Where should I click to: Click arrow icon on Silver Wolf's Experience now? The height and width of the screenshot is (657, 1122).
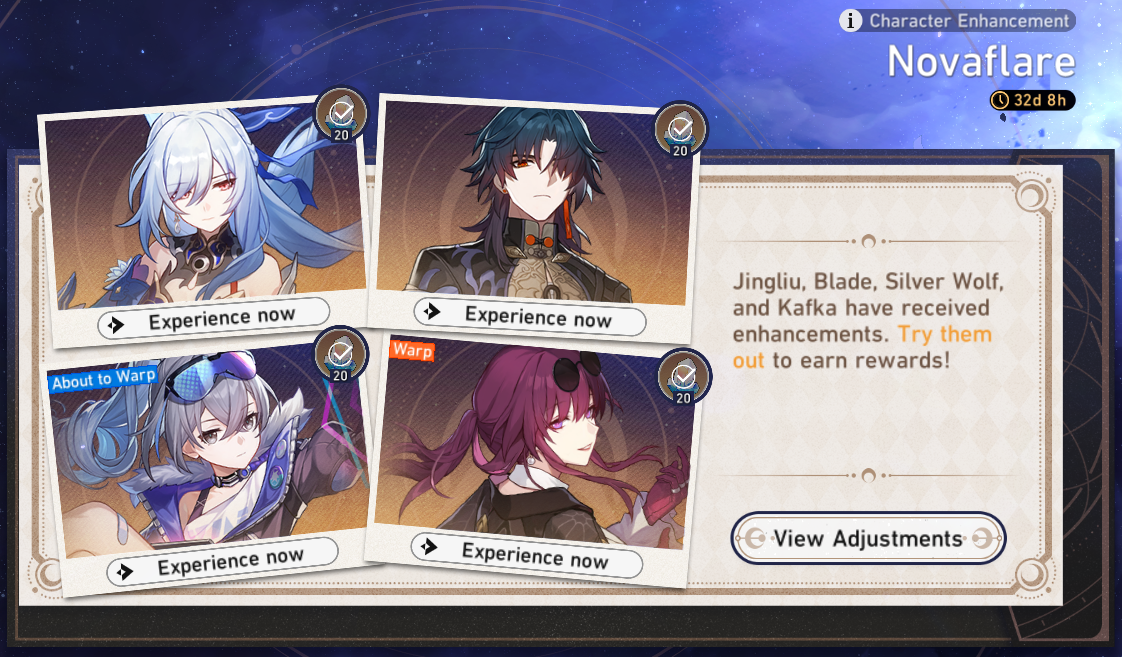[125, 571]
